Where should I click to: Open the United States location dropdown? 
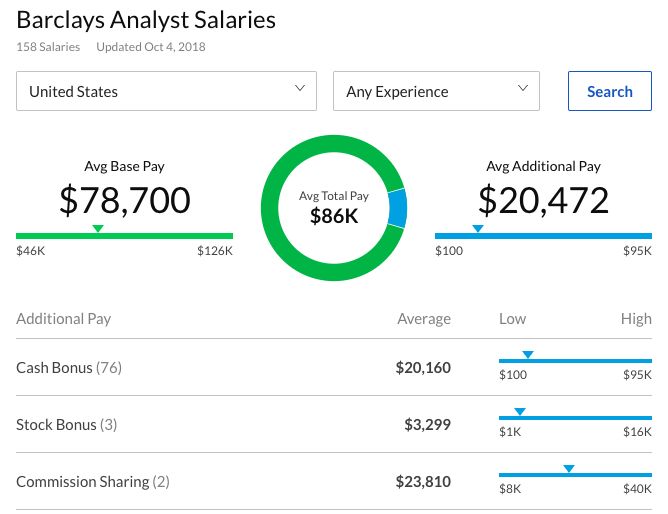tap(166, 91)
